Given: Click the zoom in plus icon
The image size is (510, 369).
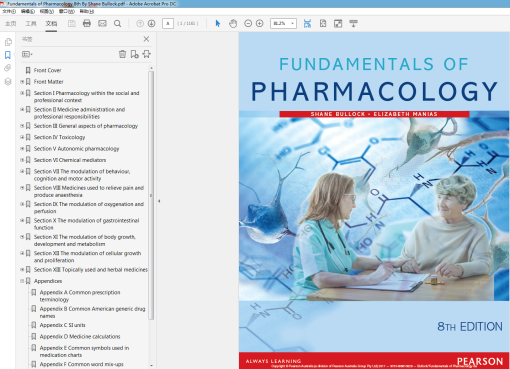Looking at the screenshot, I should (x=259, y=23).
